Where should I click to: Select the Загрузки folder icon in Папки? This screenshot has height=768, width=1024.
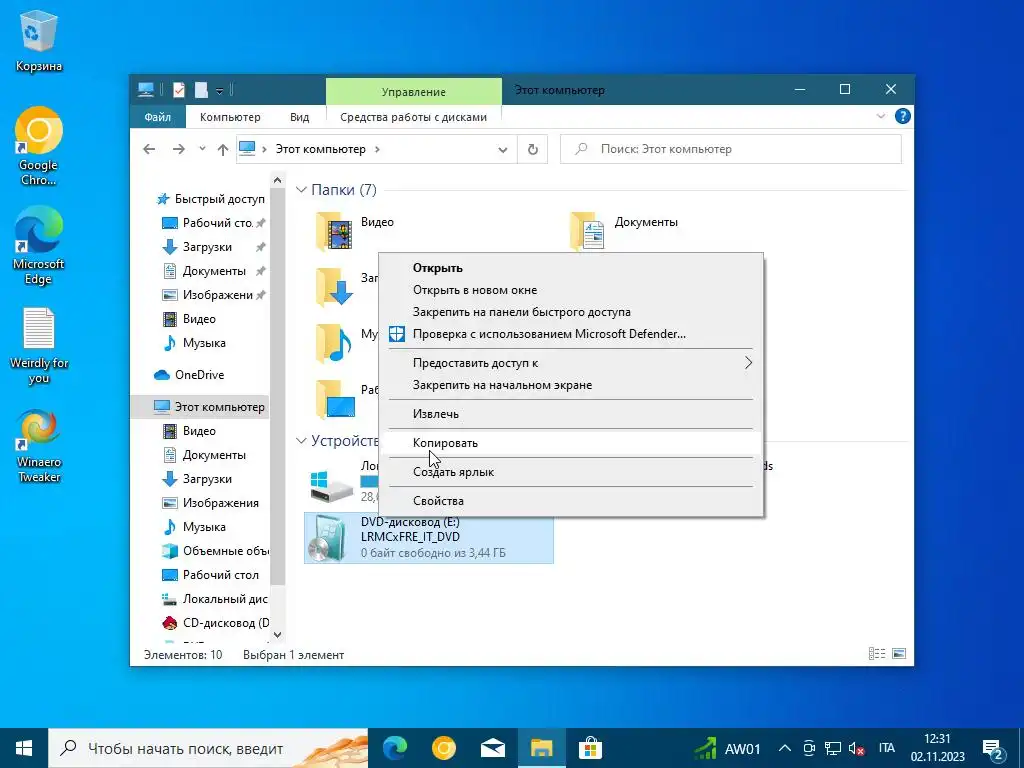point(334,287)
